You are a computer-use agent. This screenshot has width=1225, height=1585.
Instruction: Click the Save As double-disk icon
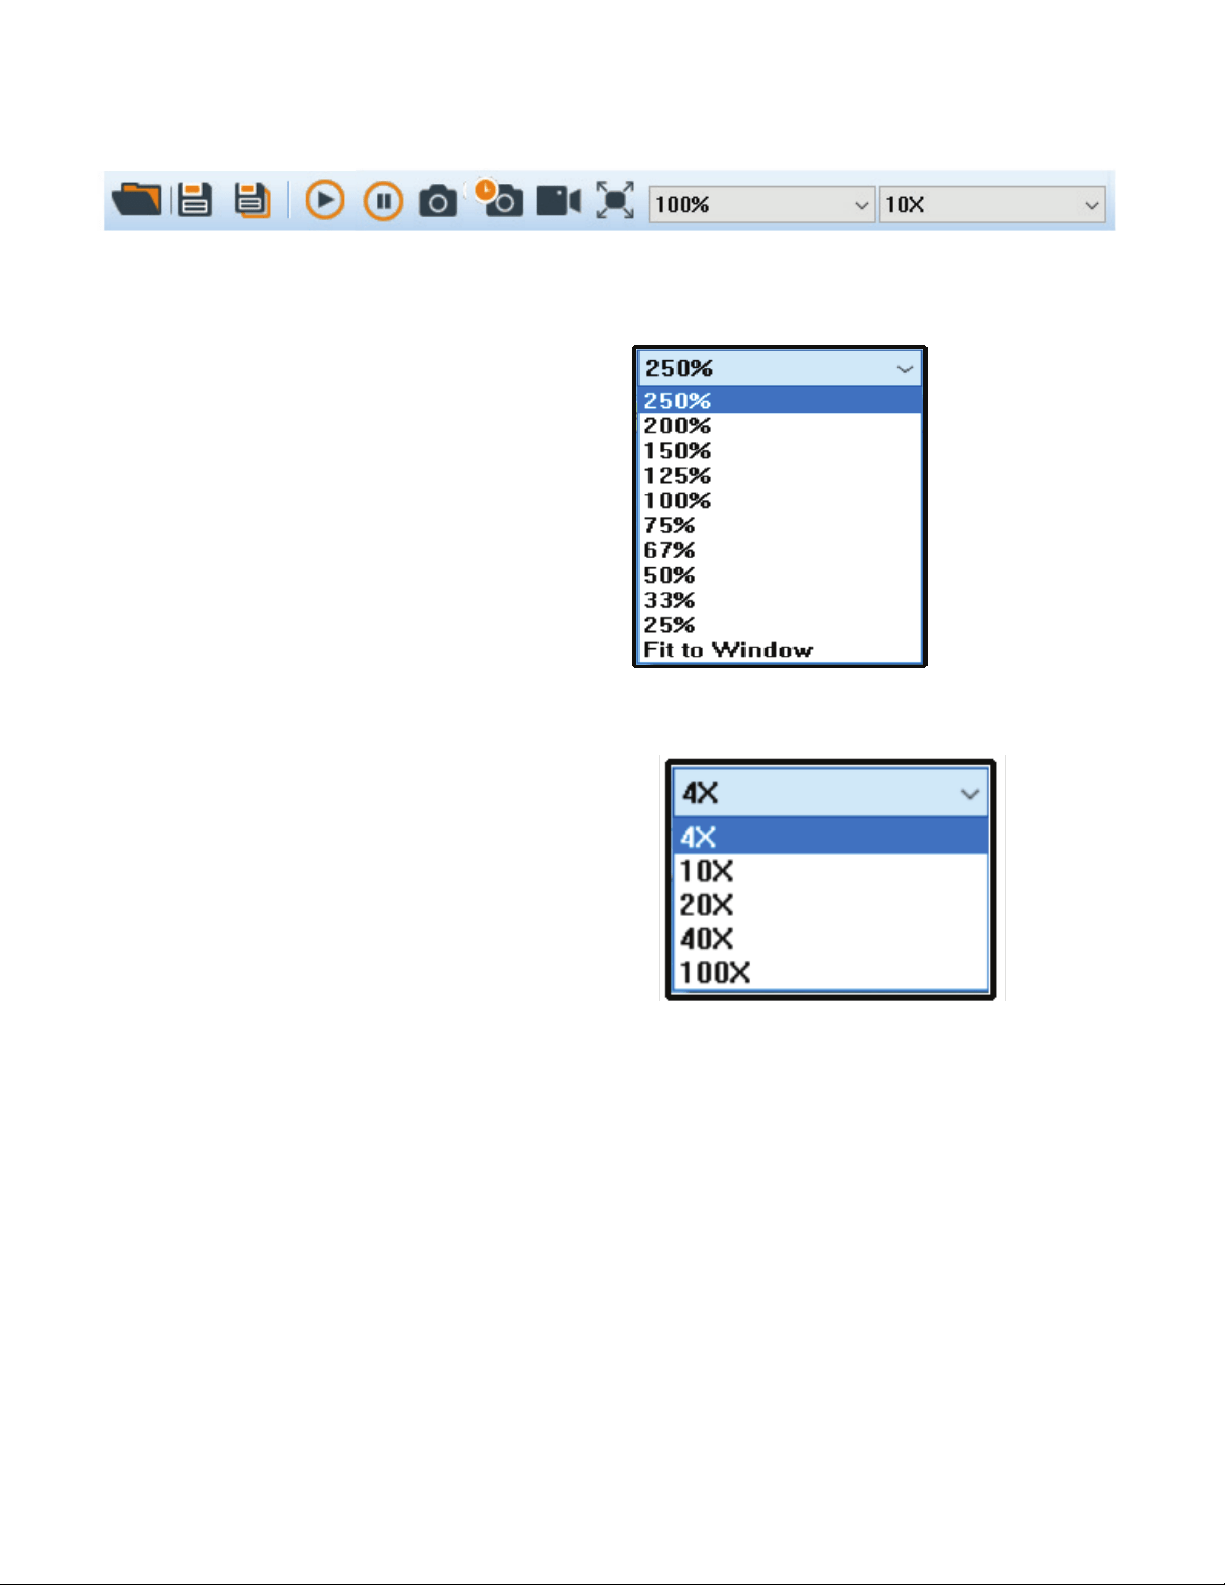(252, 200)
